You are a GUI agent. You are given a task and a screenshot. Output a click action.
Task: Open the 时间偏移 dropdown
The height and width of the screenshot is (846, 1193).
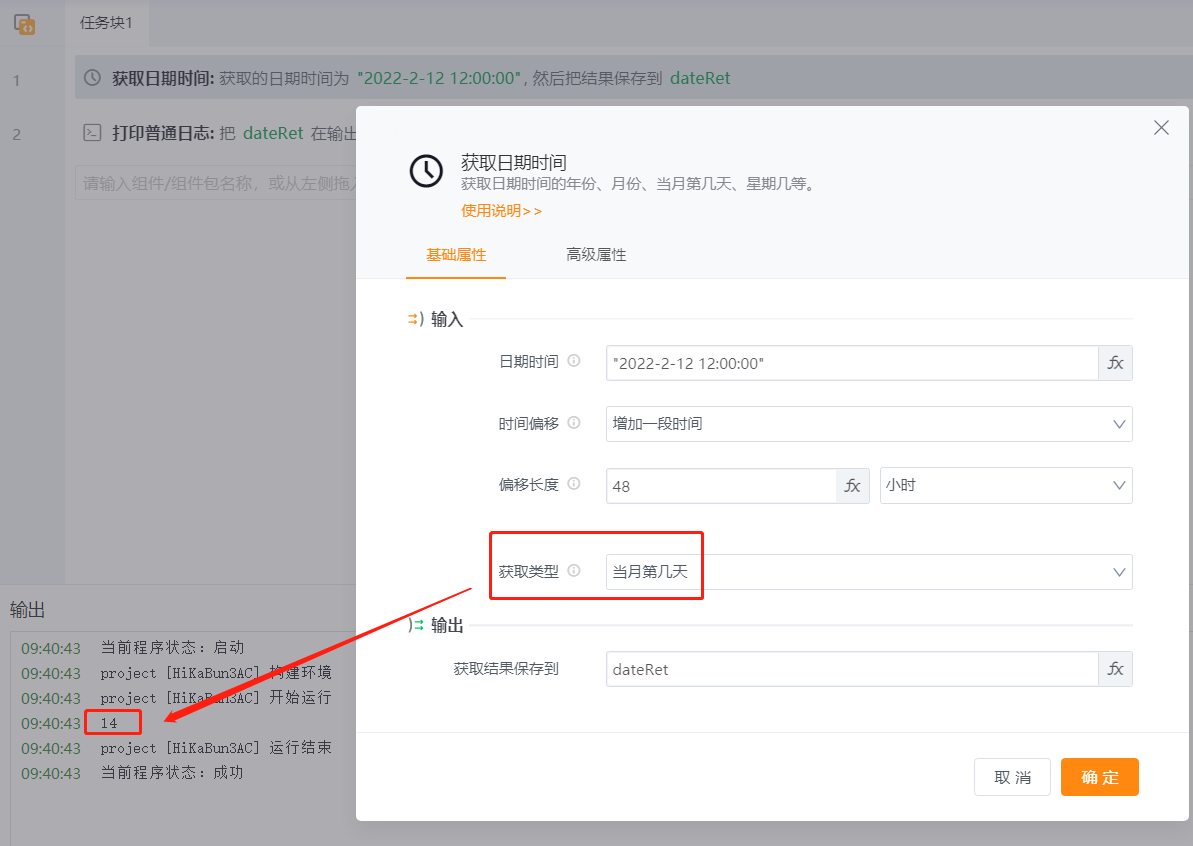click(x=868, y=424)
